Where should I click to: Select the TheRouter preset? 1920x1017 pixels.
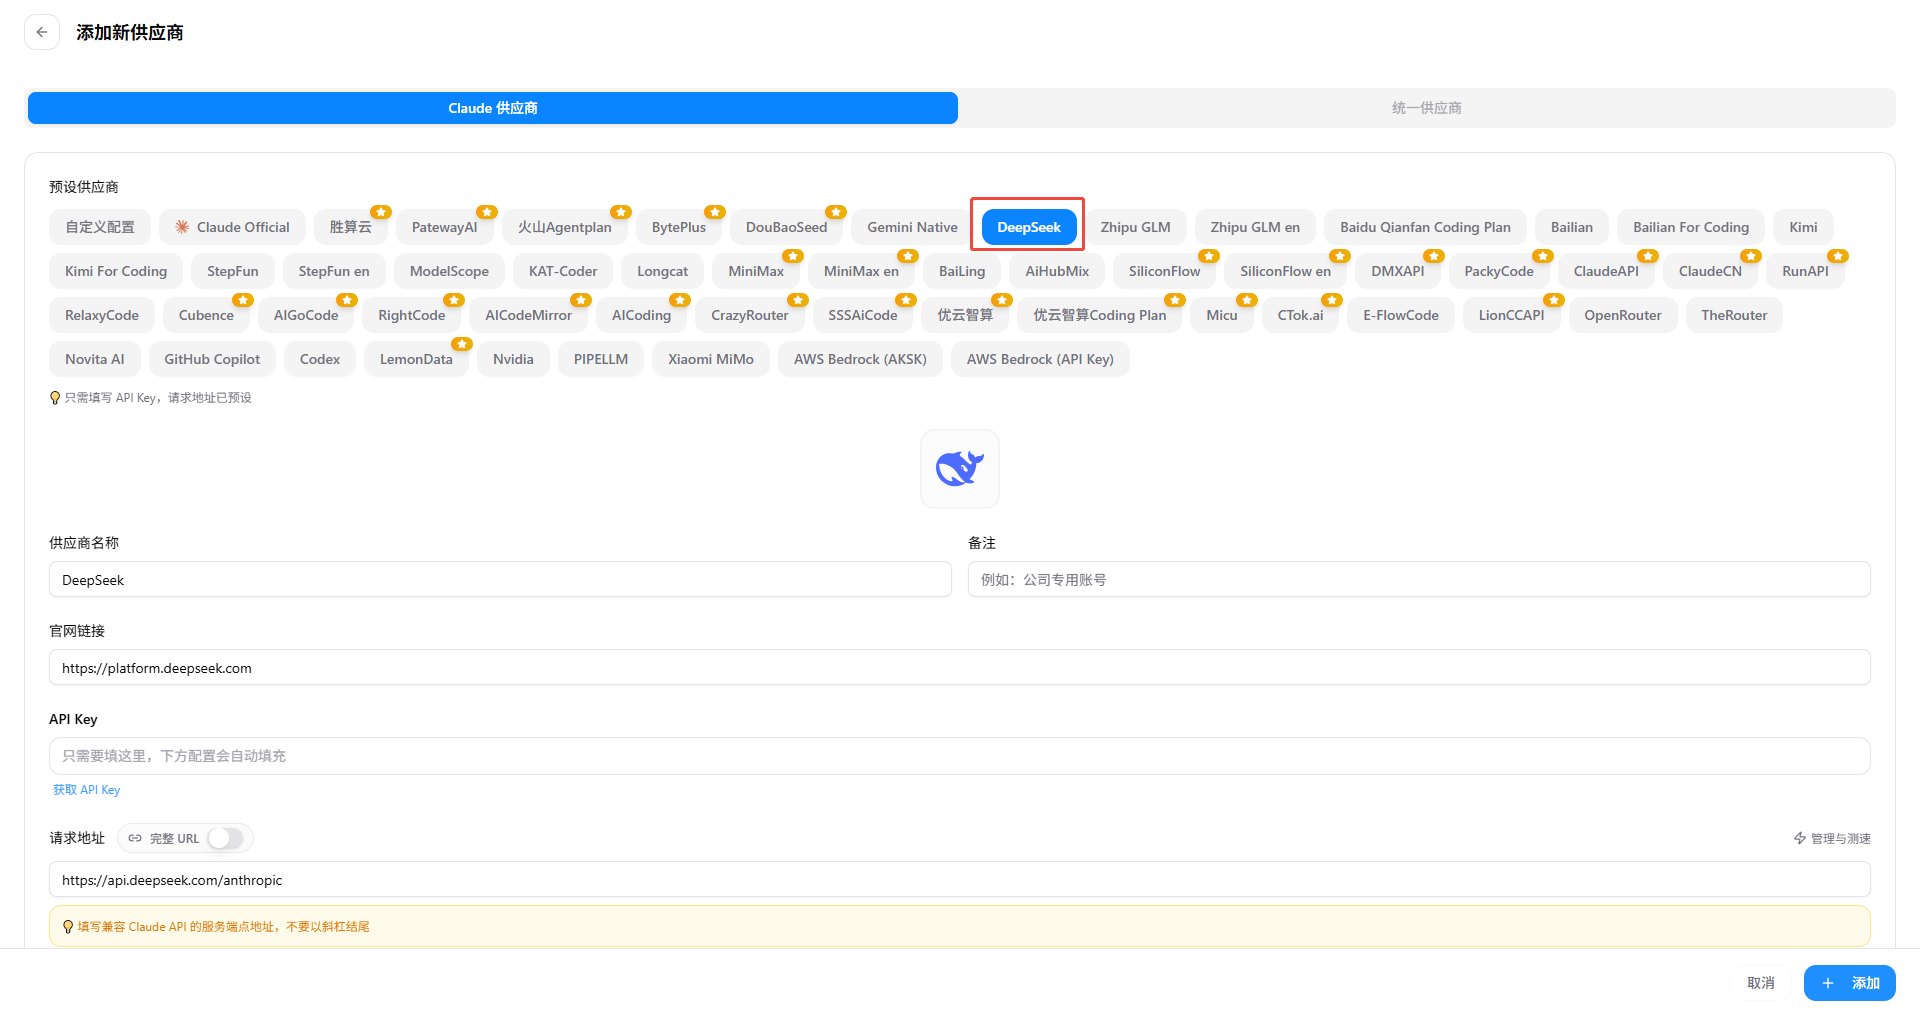coord(1734,315)
